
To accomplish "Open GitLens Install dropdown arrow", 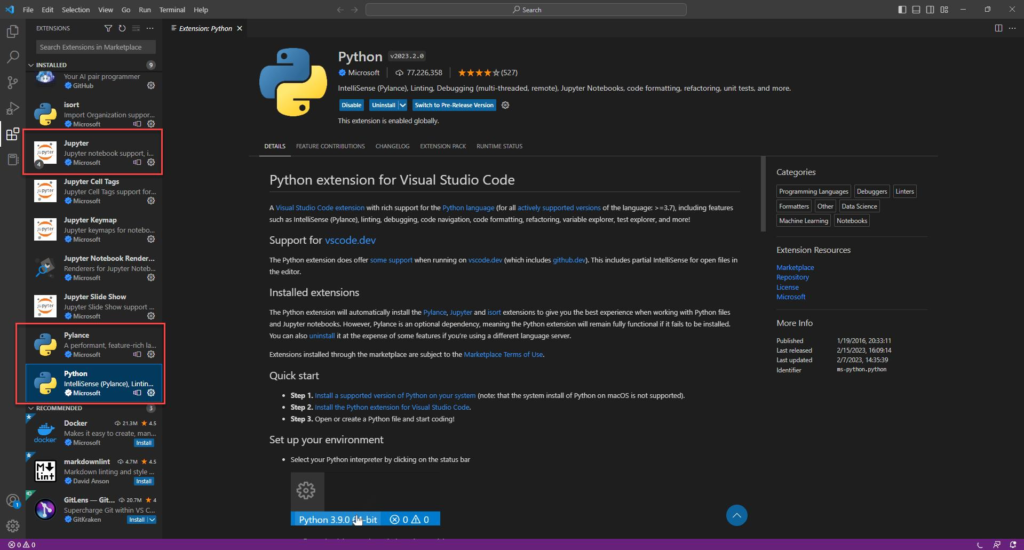I will (152, 520).
